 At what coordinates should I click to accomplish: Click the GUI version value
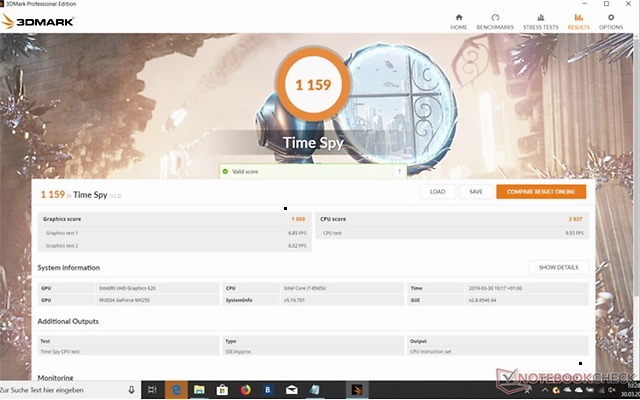coord(482,300)
